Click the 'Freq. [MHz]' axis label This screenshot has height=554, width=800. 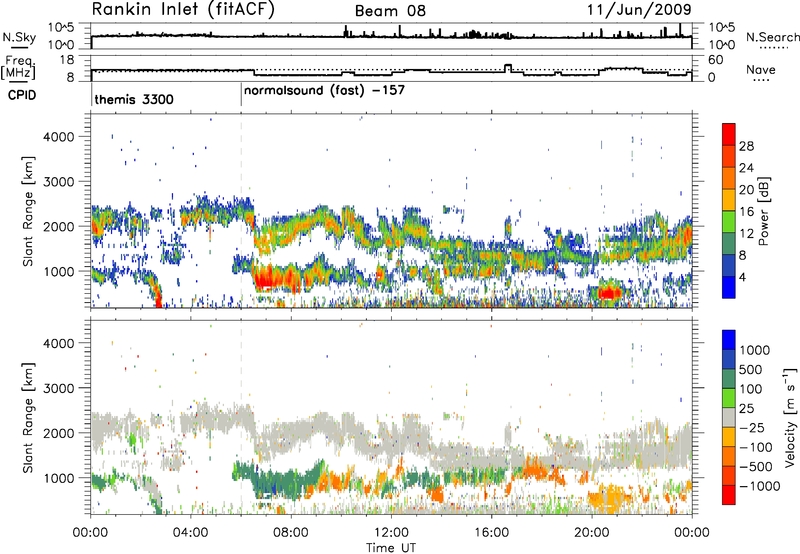[19, 68]
